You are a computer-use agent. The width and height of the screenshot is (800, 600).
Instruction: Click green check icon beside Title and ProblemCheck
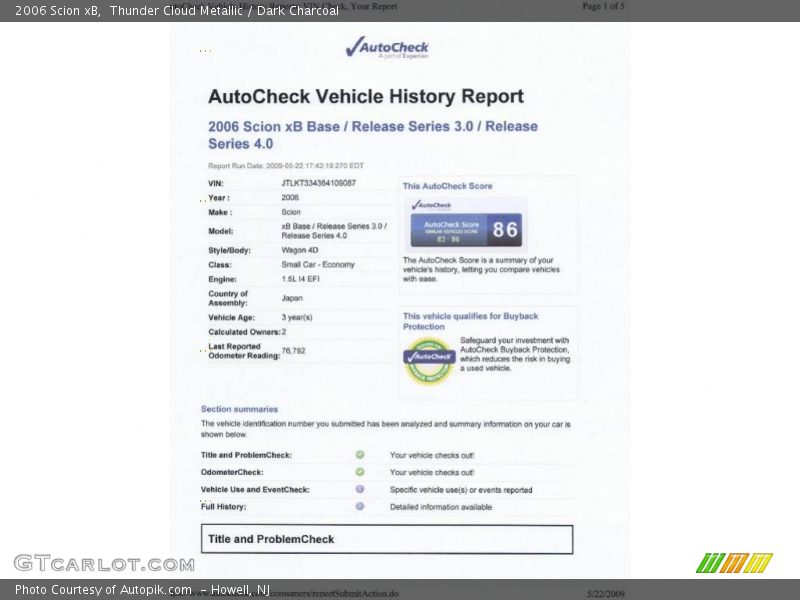click(360, 455)
